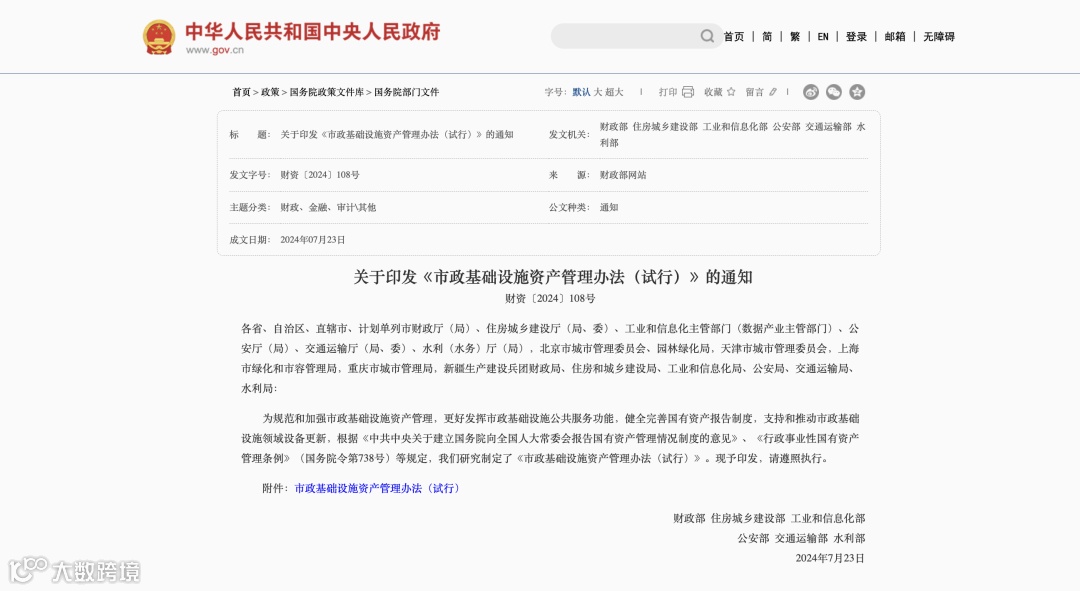
Task: Open 登录 login link
Action: [x=856, y=37]
